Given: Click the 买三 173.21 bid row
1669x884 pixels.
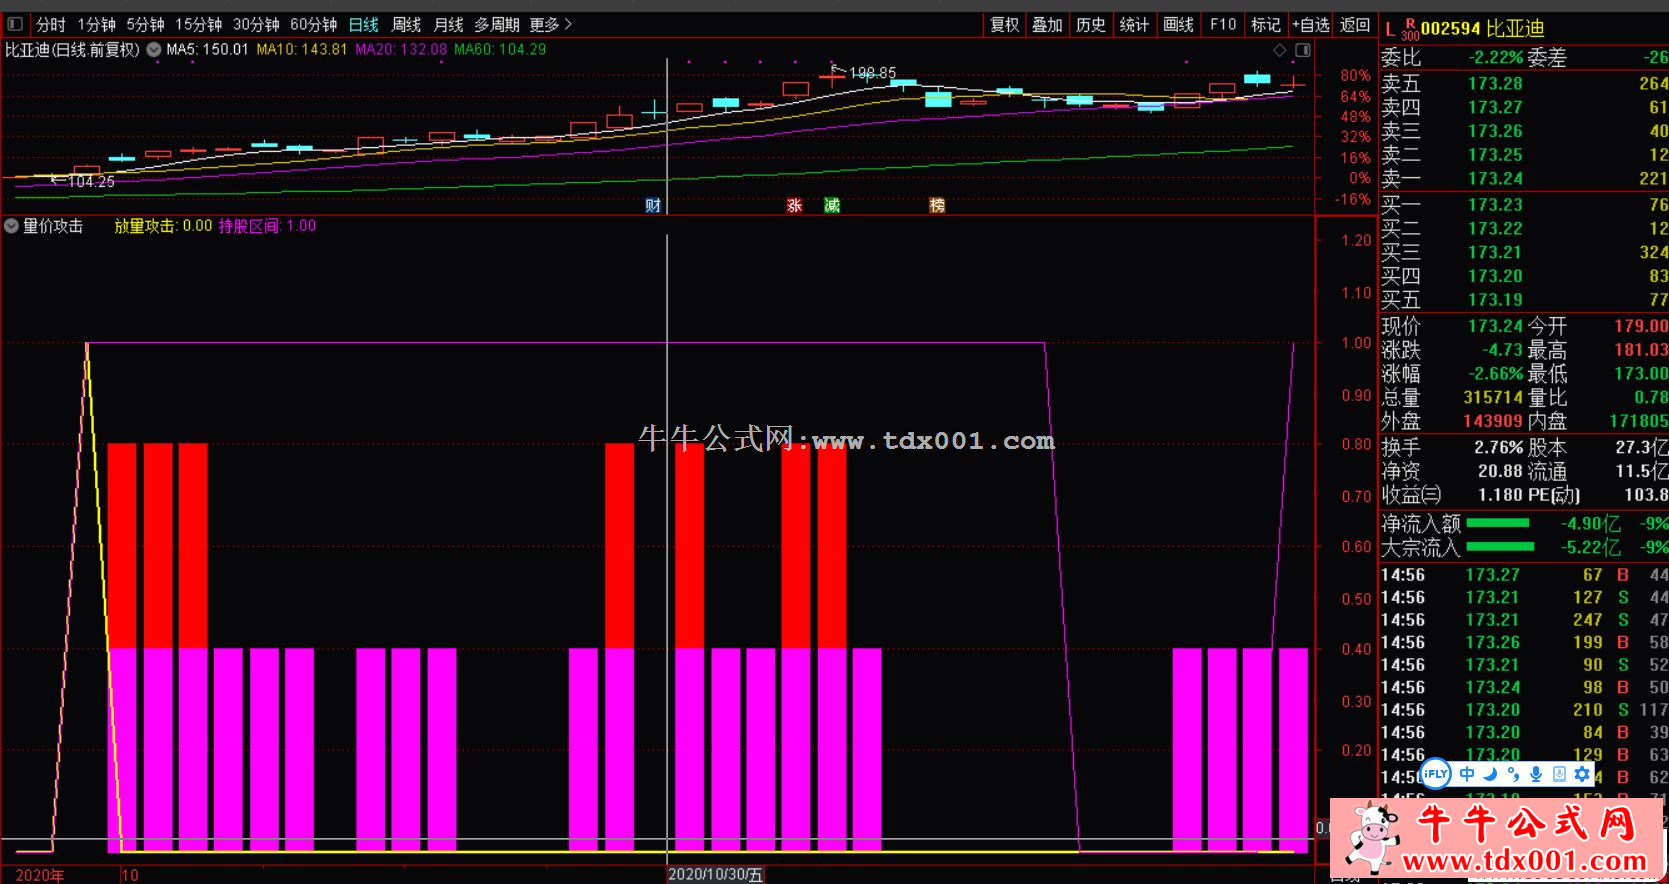Looking at the screenshot, I should click(1524, 252).
